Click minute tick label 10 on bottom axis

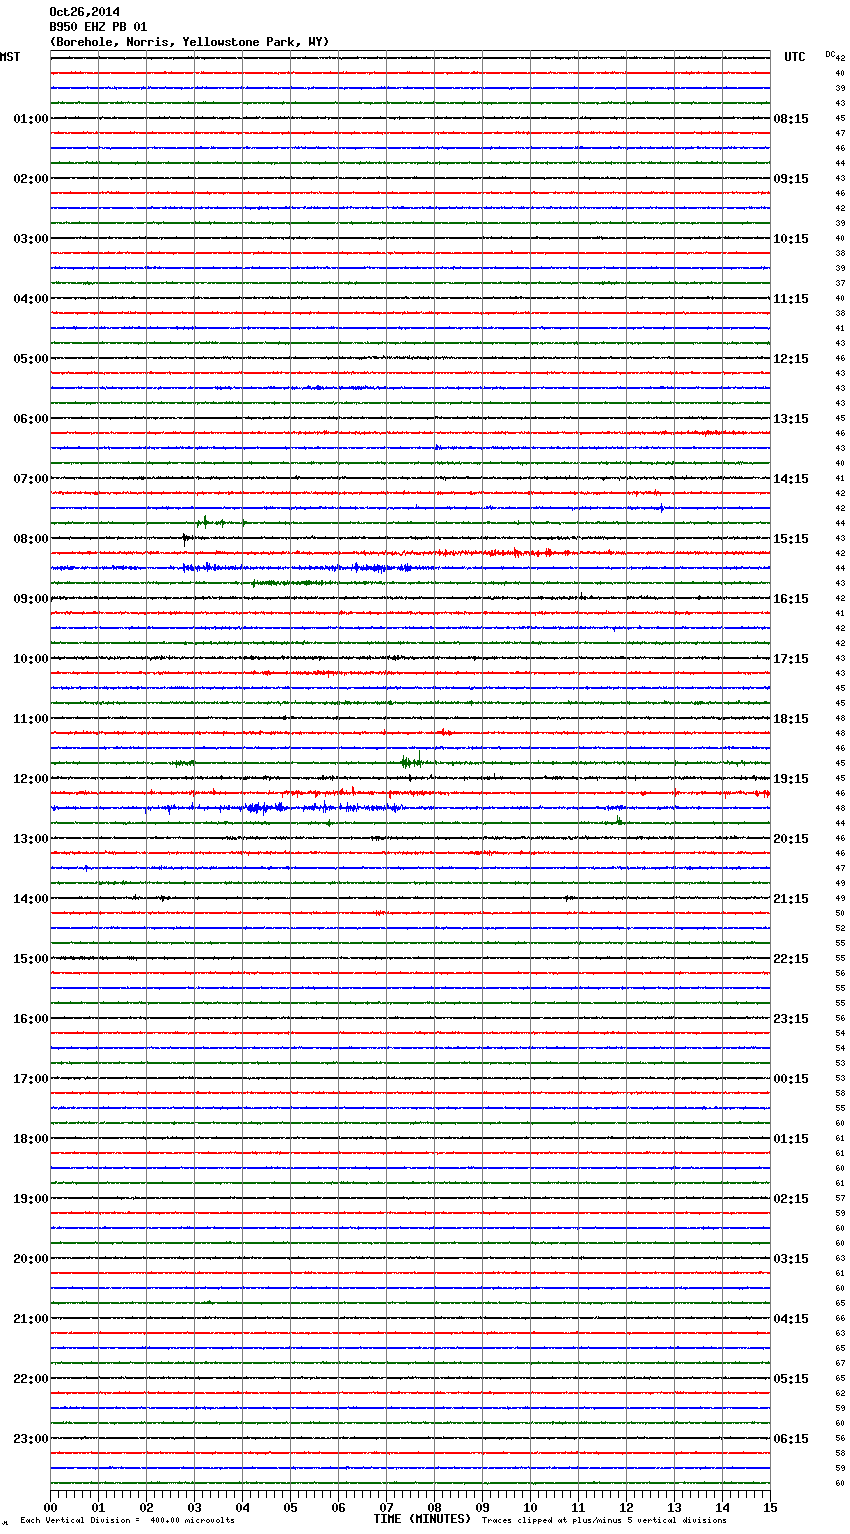tap(530, 1507)
